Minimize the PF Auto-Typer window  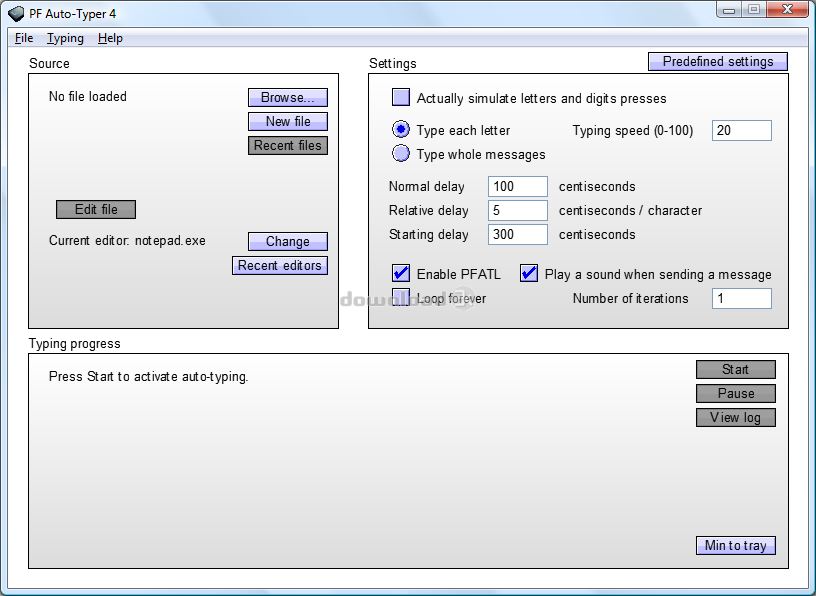729,10
